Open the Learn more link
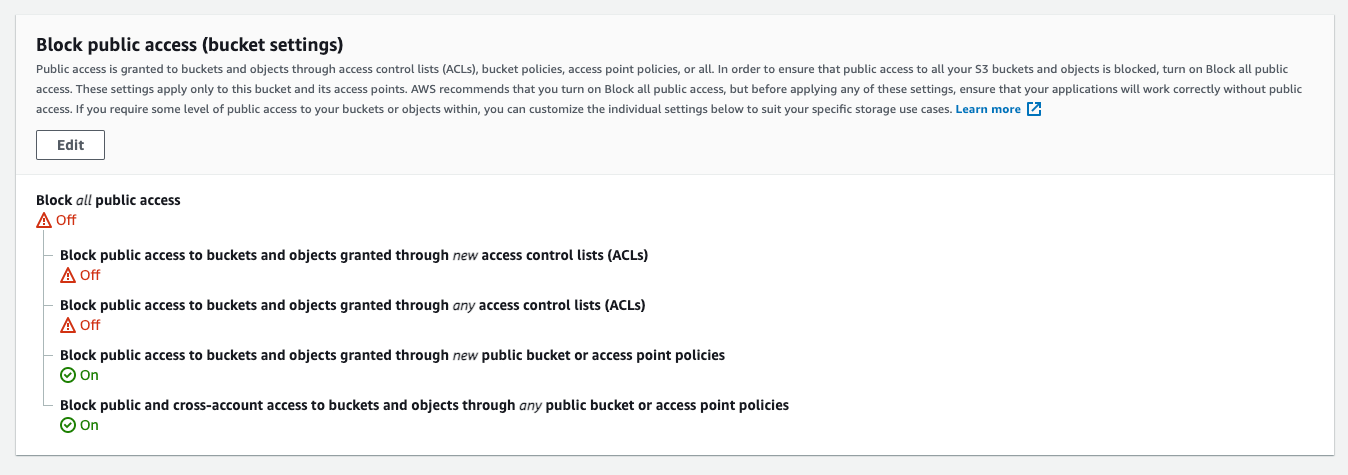The height and width of the screenshot is (475, 1348). coord(988,109)
